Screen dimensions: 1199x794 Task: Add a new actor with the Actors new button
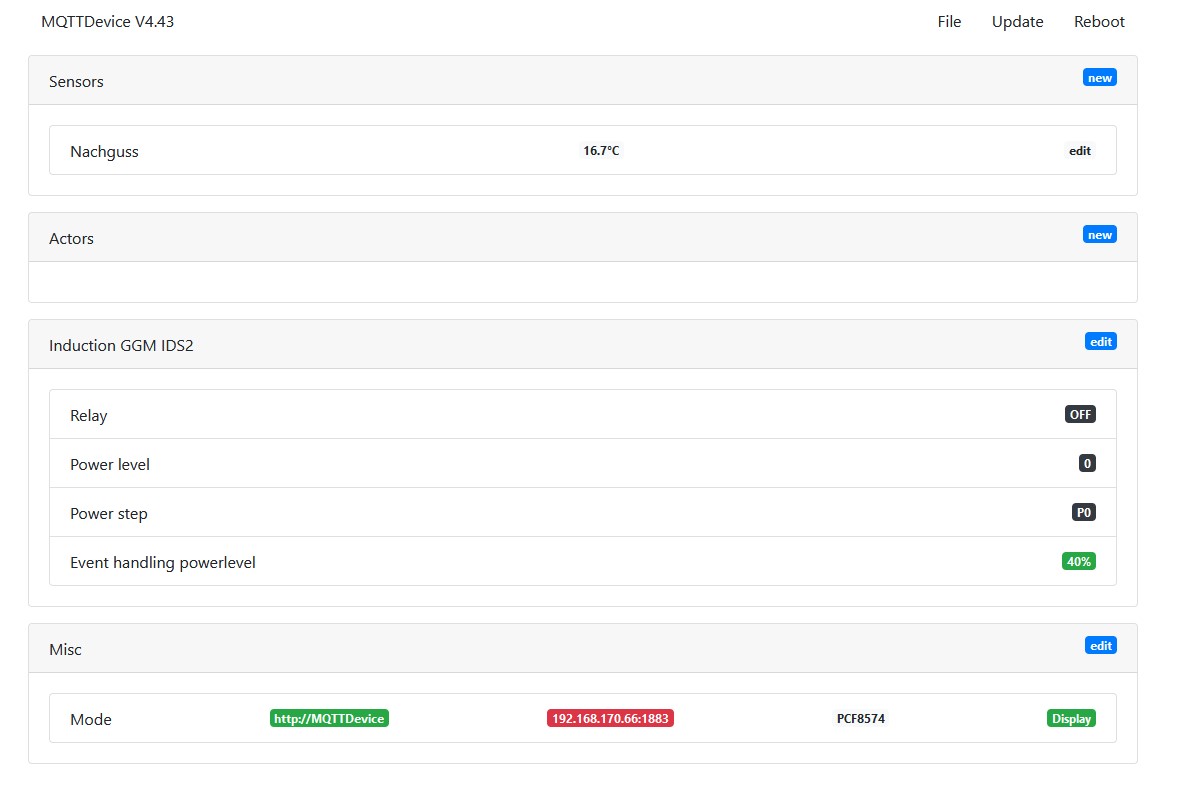(1099, 235)
